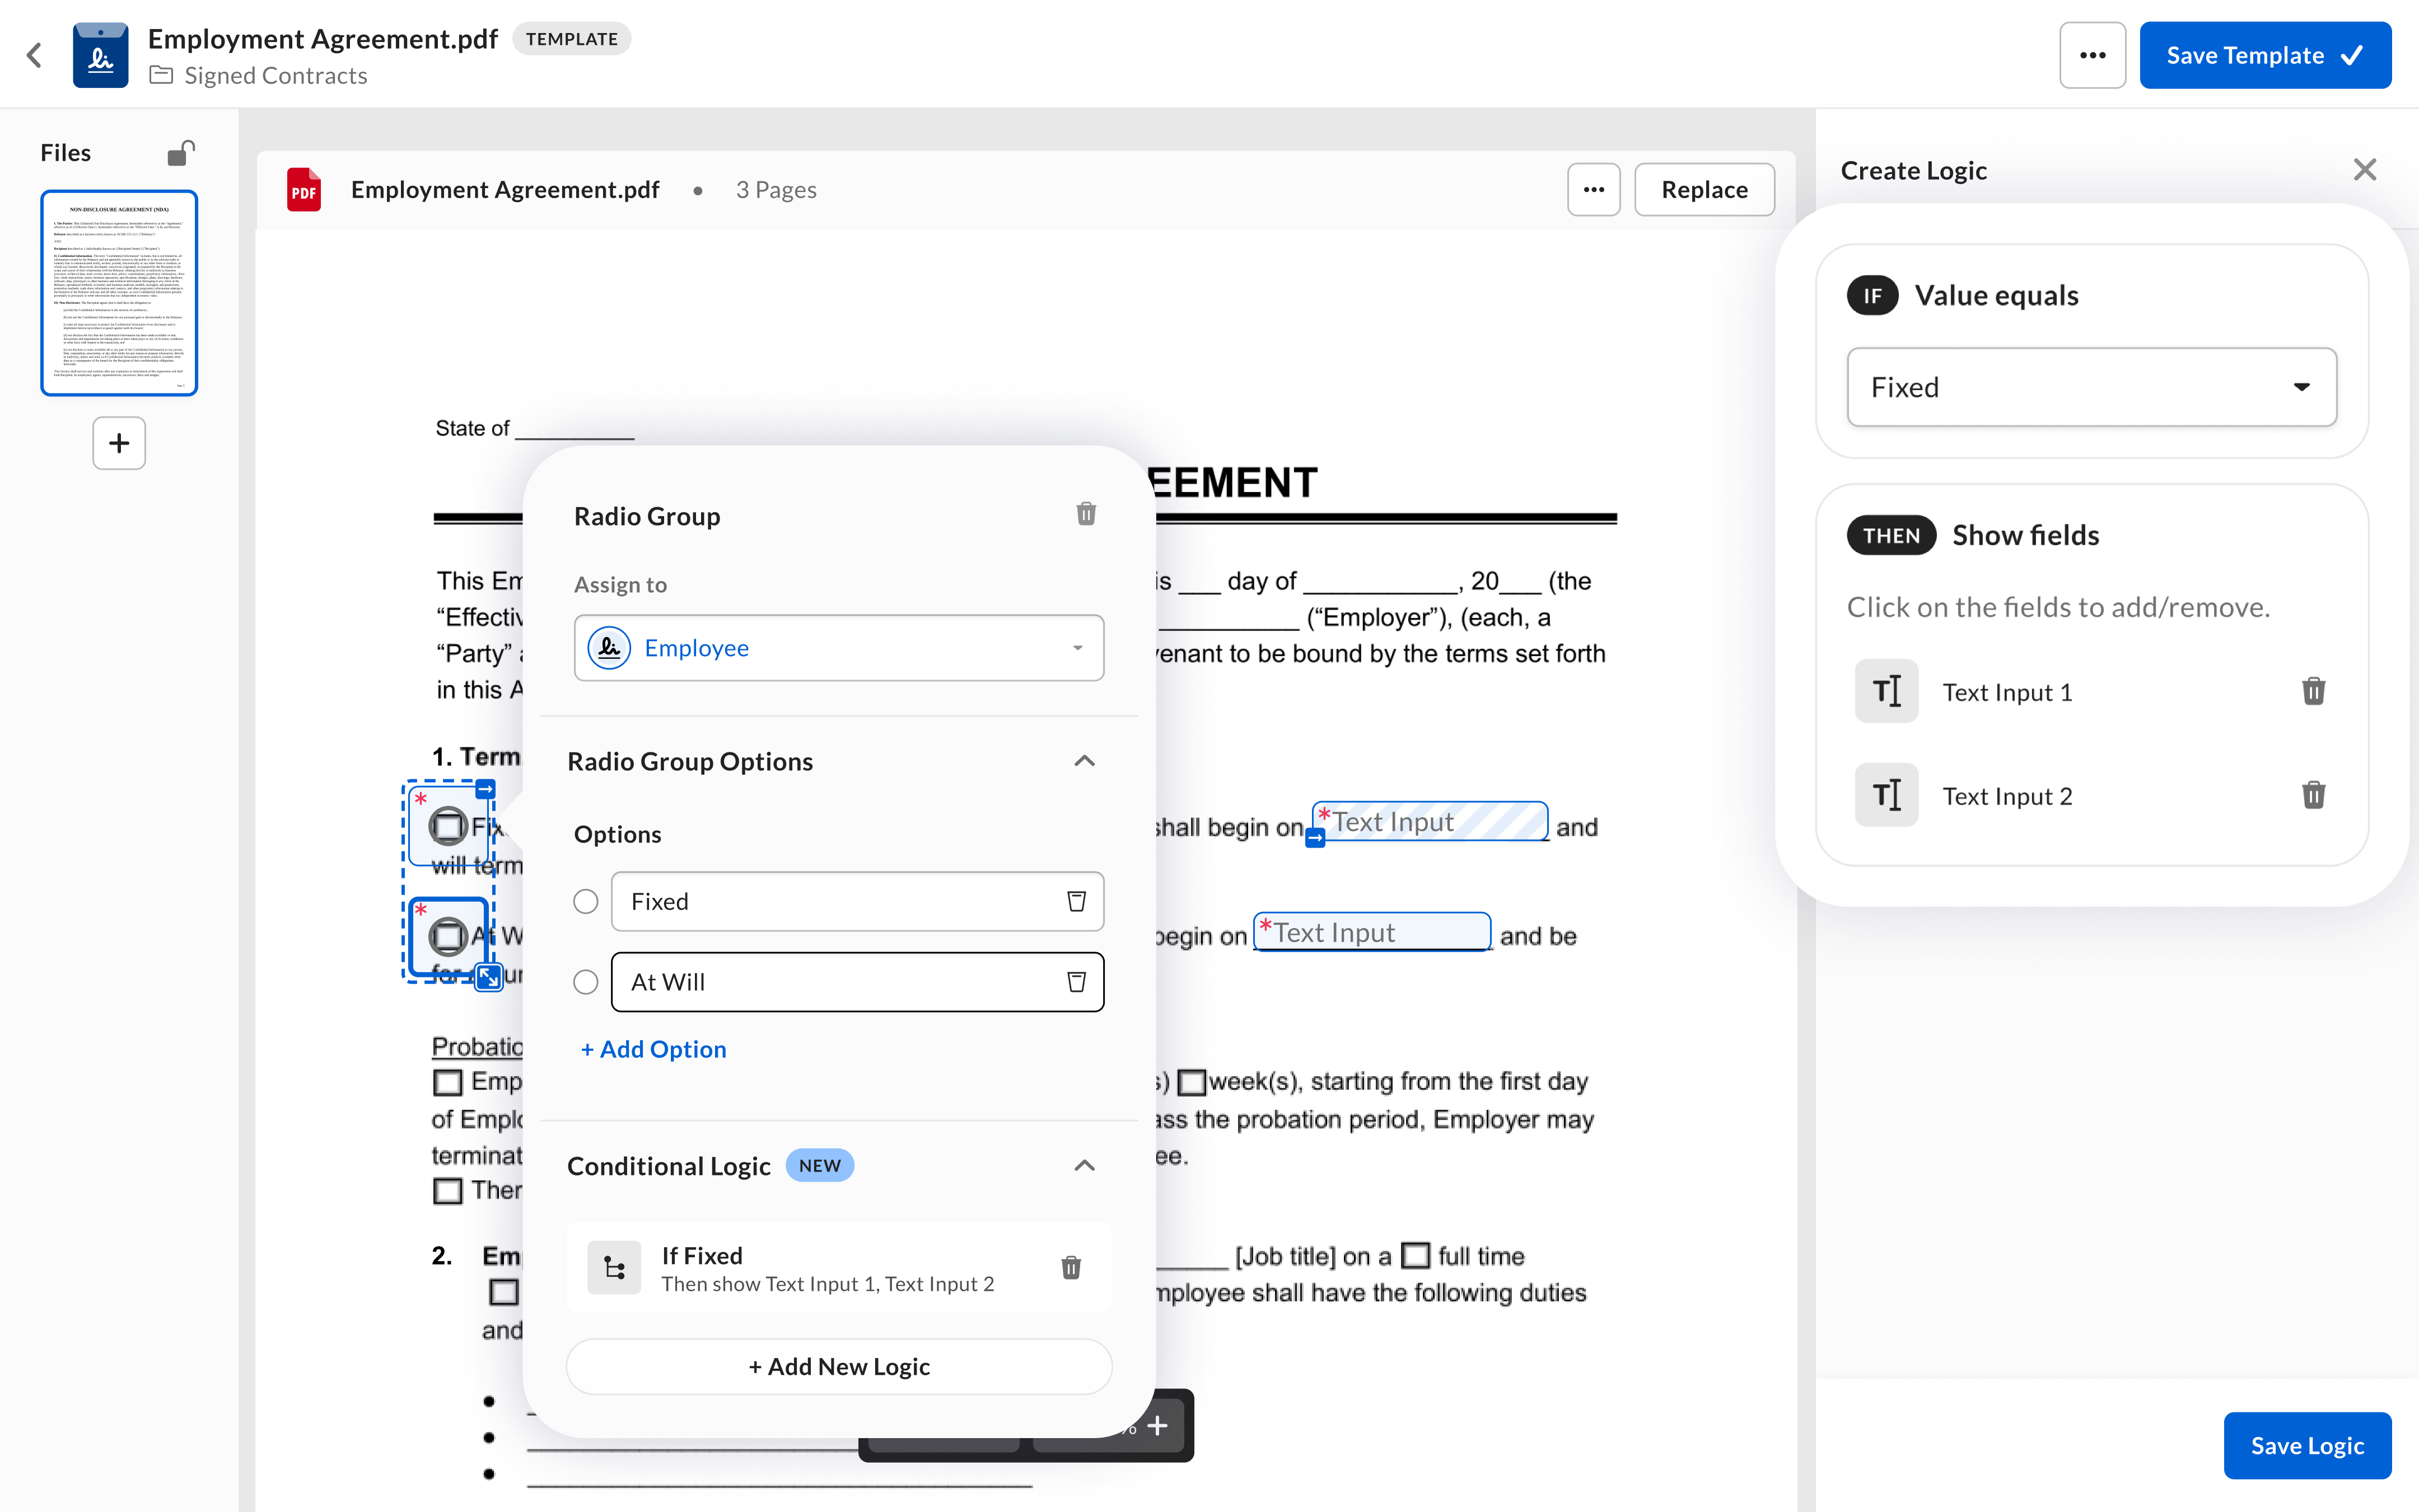
Task: Collapse the Conditional Logic section
Action: tap(1084, 1166)
